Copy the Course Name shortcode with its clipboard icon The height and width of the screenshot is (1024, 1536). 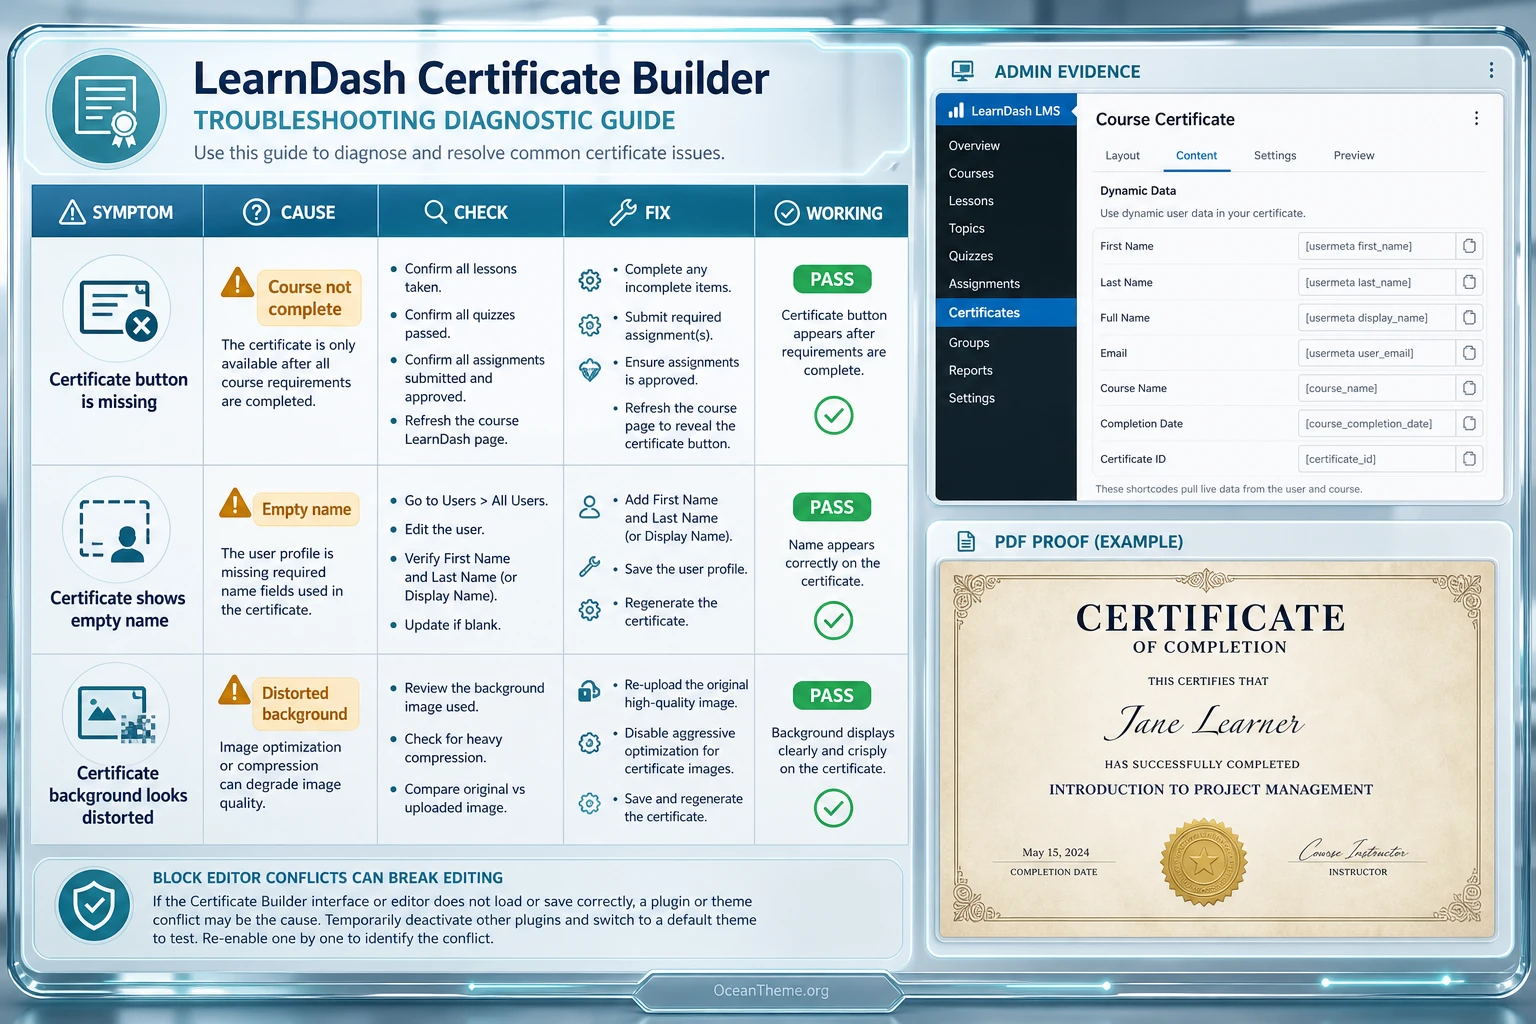(x=1469, y=388)
